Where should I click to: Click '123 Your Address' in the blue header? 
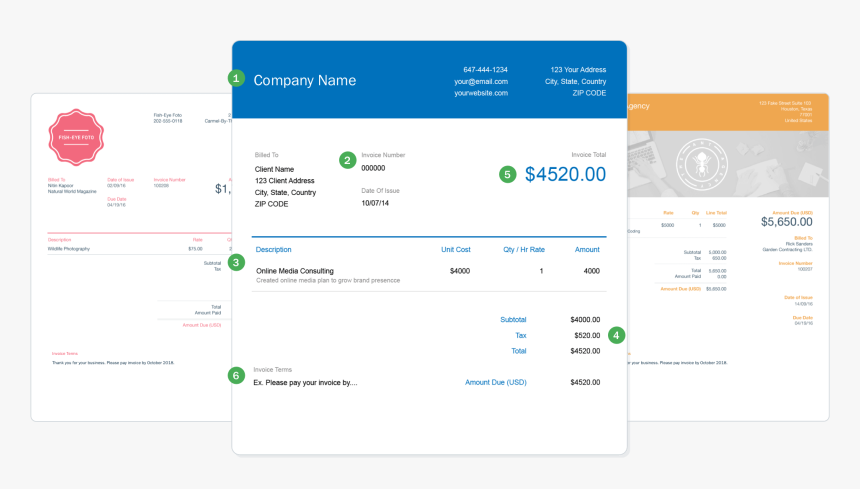(578, 70)
